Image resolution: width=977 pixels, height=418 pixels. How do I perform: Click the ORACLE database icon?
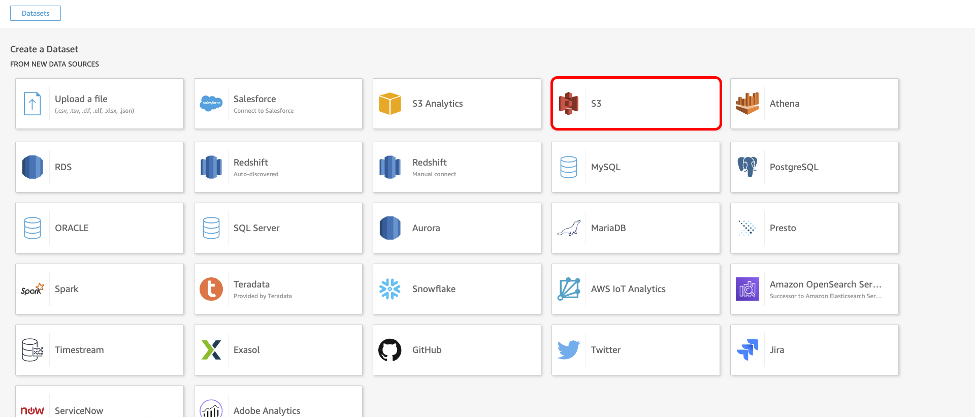32,228
